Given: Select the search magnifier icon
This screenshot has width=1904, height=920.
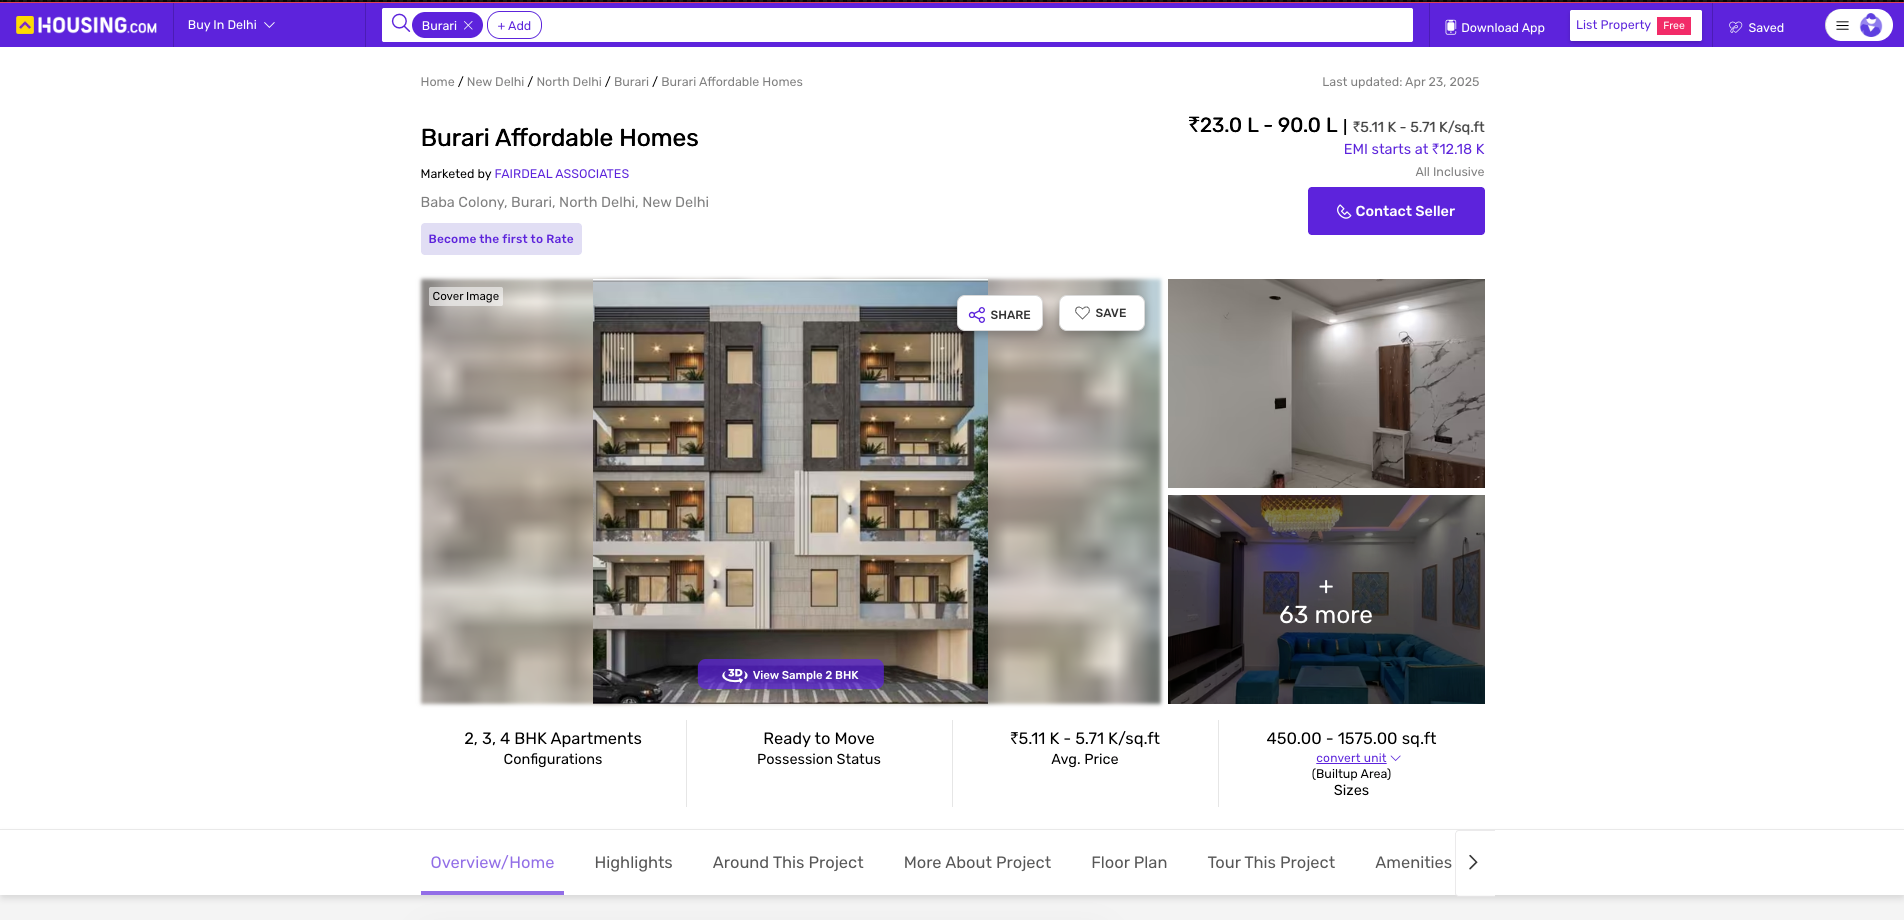Looking at the screenshot, I should (399, 24).
